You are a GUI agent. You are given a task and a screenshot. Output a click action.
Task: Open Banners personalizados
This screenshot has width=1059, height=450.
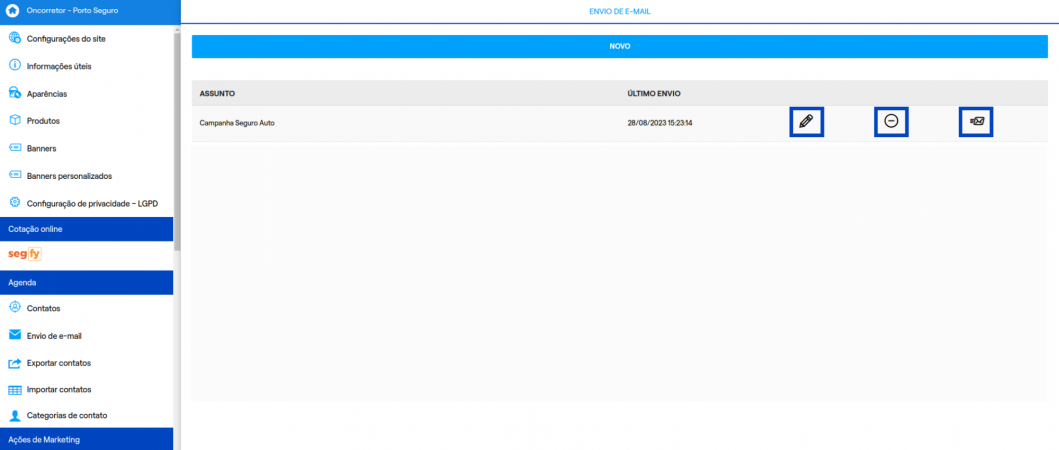coord(70,176)
